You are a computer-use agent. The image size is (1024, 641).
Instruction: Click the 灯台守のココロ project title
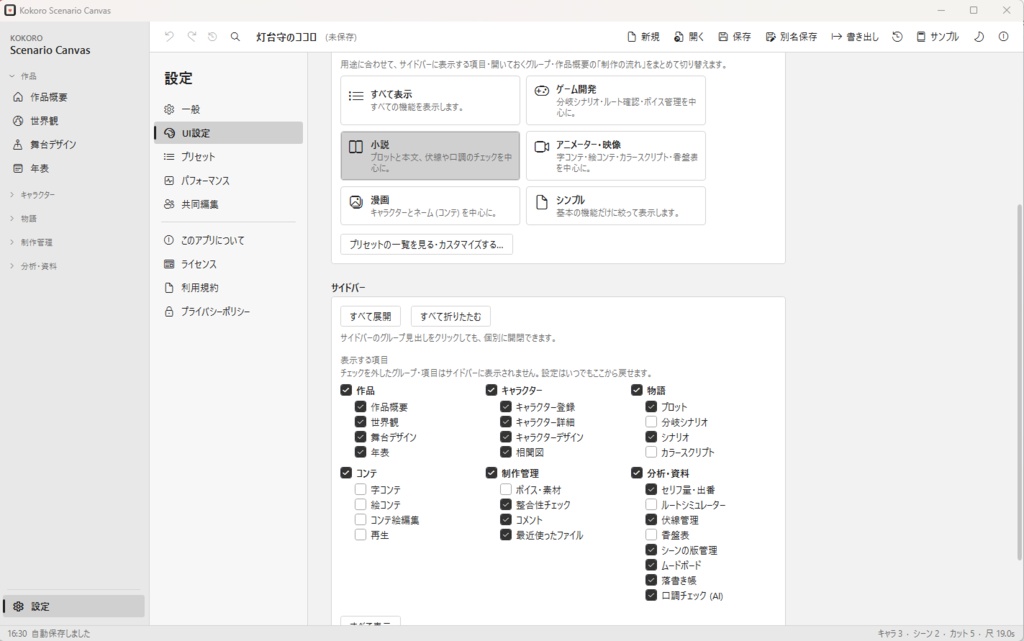286,37
